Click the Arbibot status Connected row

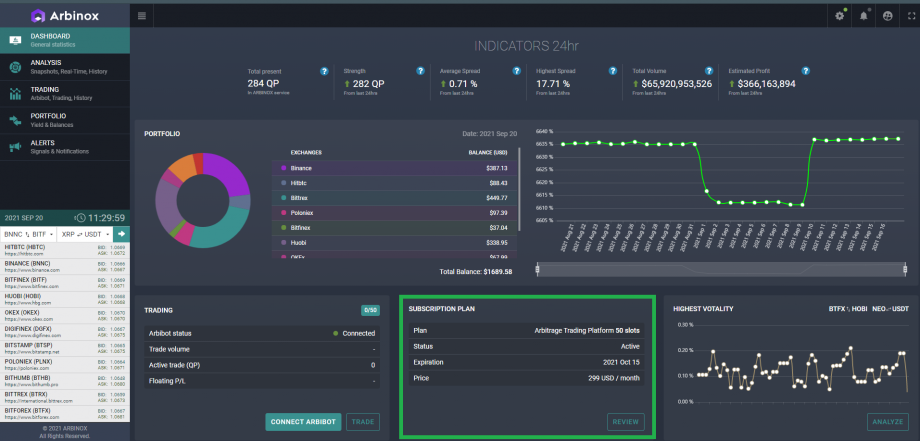click(x=262, y=333)
